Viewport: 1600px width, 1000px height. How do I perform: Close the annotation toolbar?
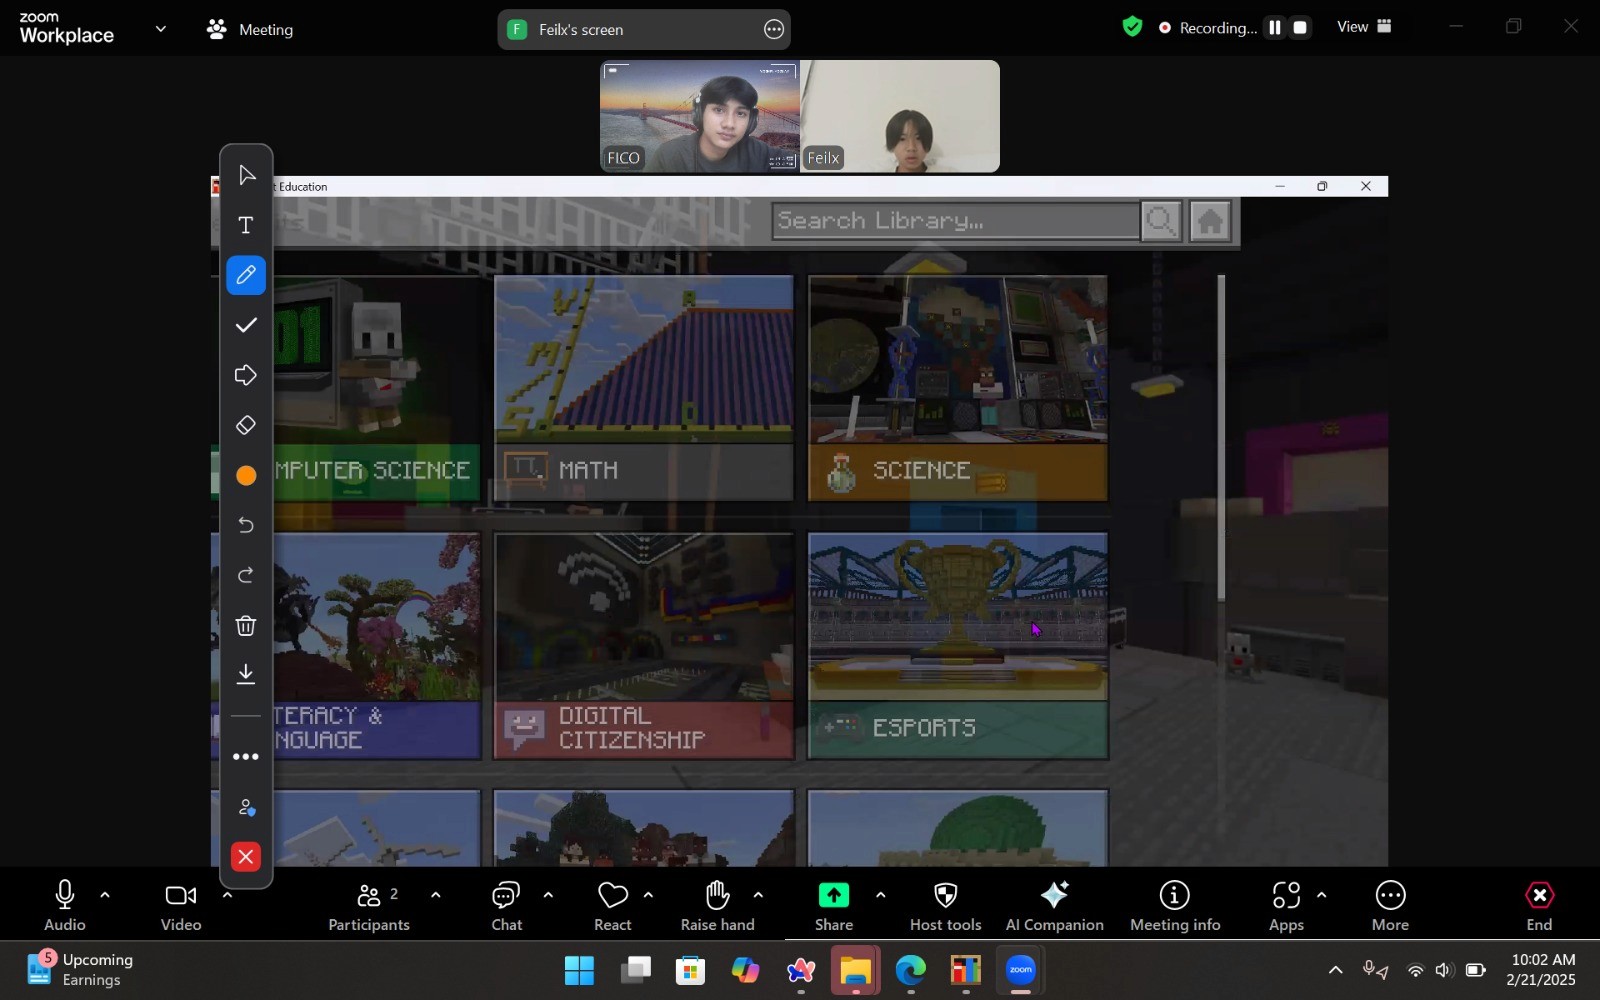(x=246, y=857)
